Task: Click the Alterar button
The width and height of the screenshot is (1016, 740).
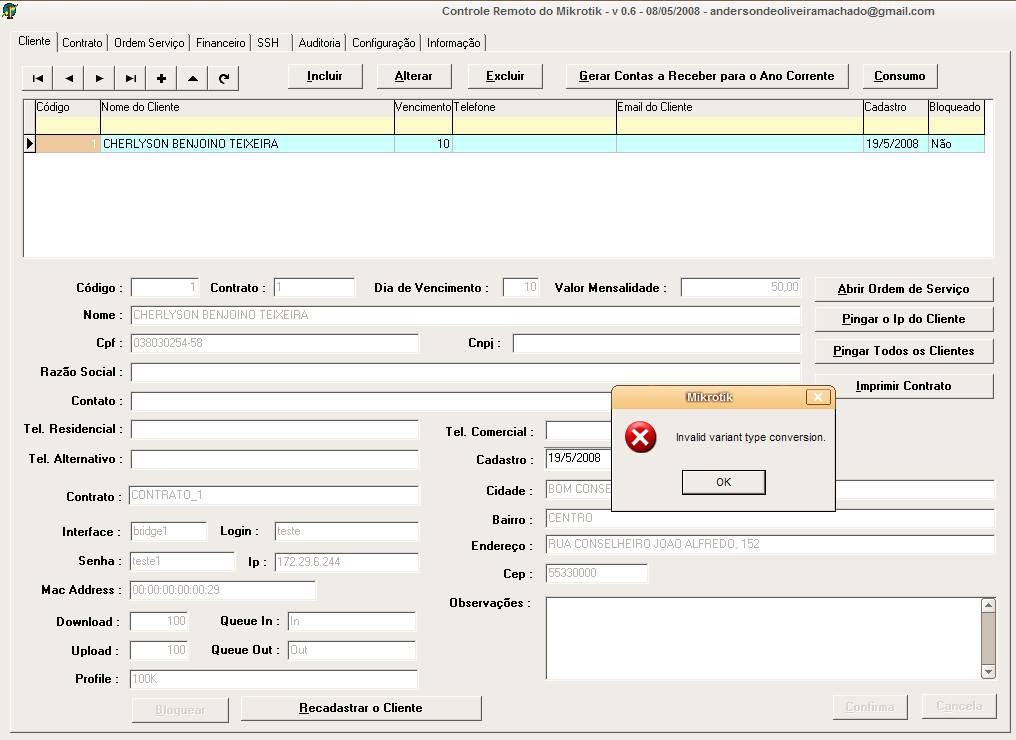Action: click(x=413, y=76)
